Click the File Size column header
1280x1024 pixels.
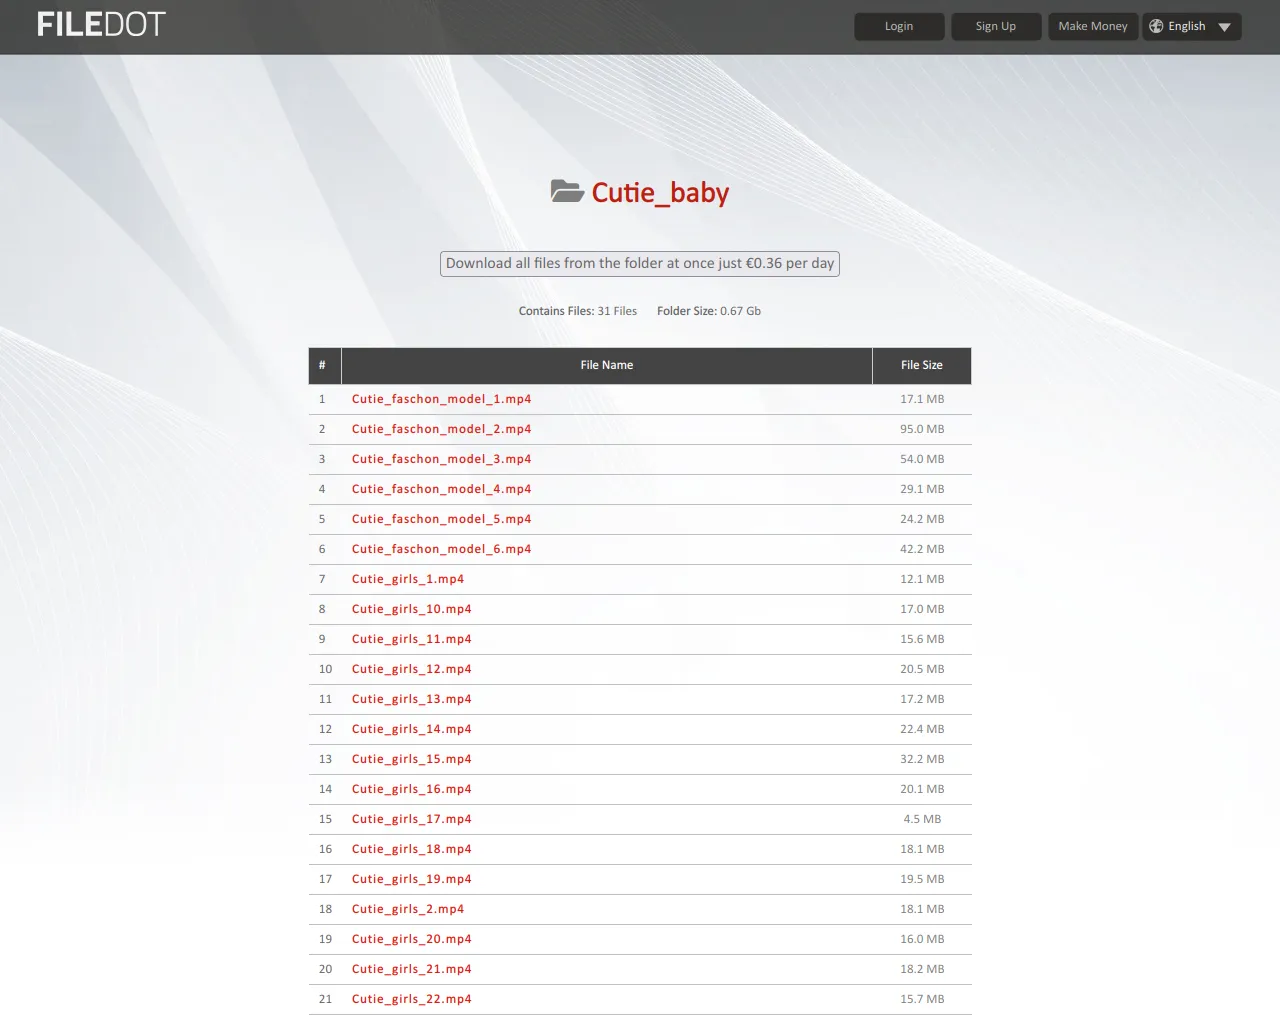[921, 365]
